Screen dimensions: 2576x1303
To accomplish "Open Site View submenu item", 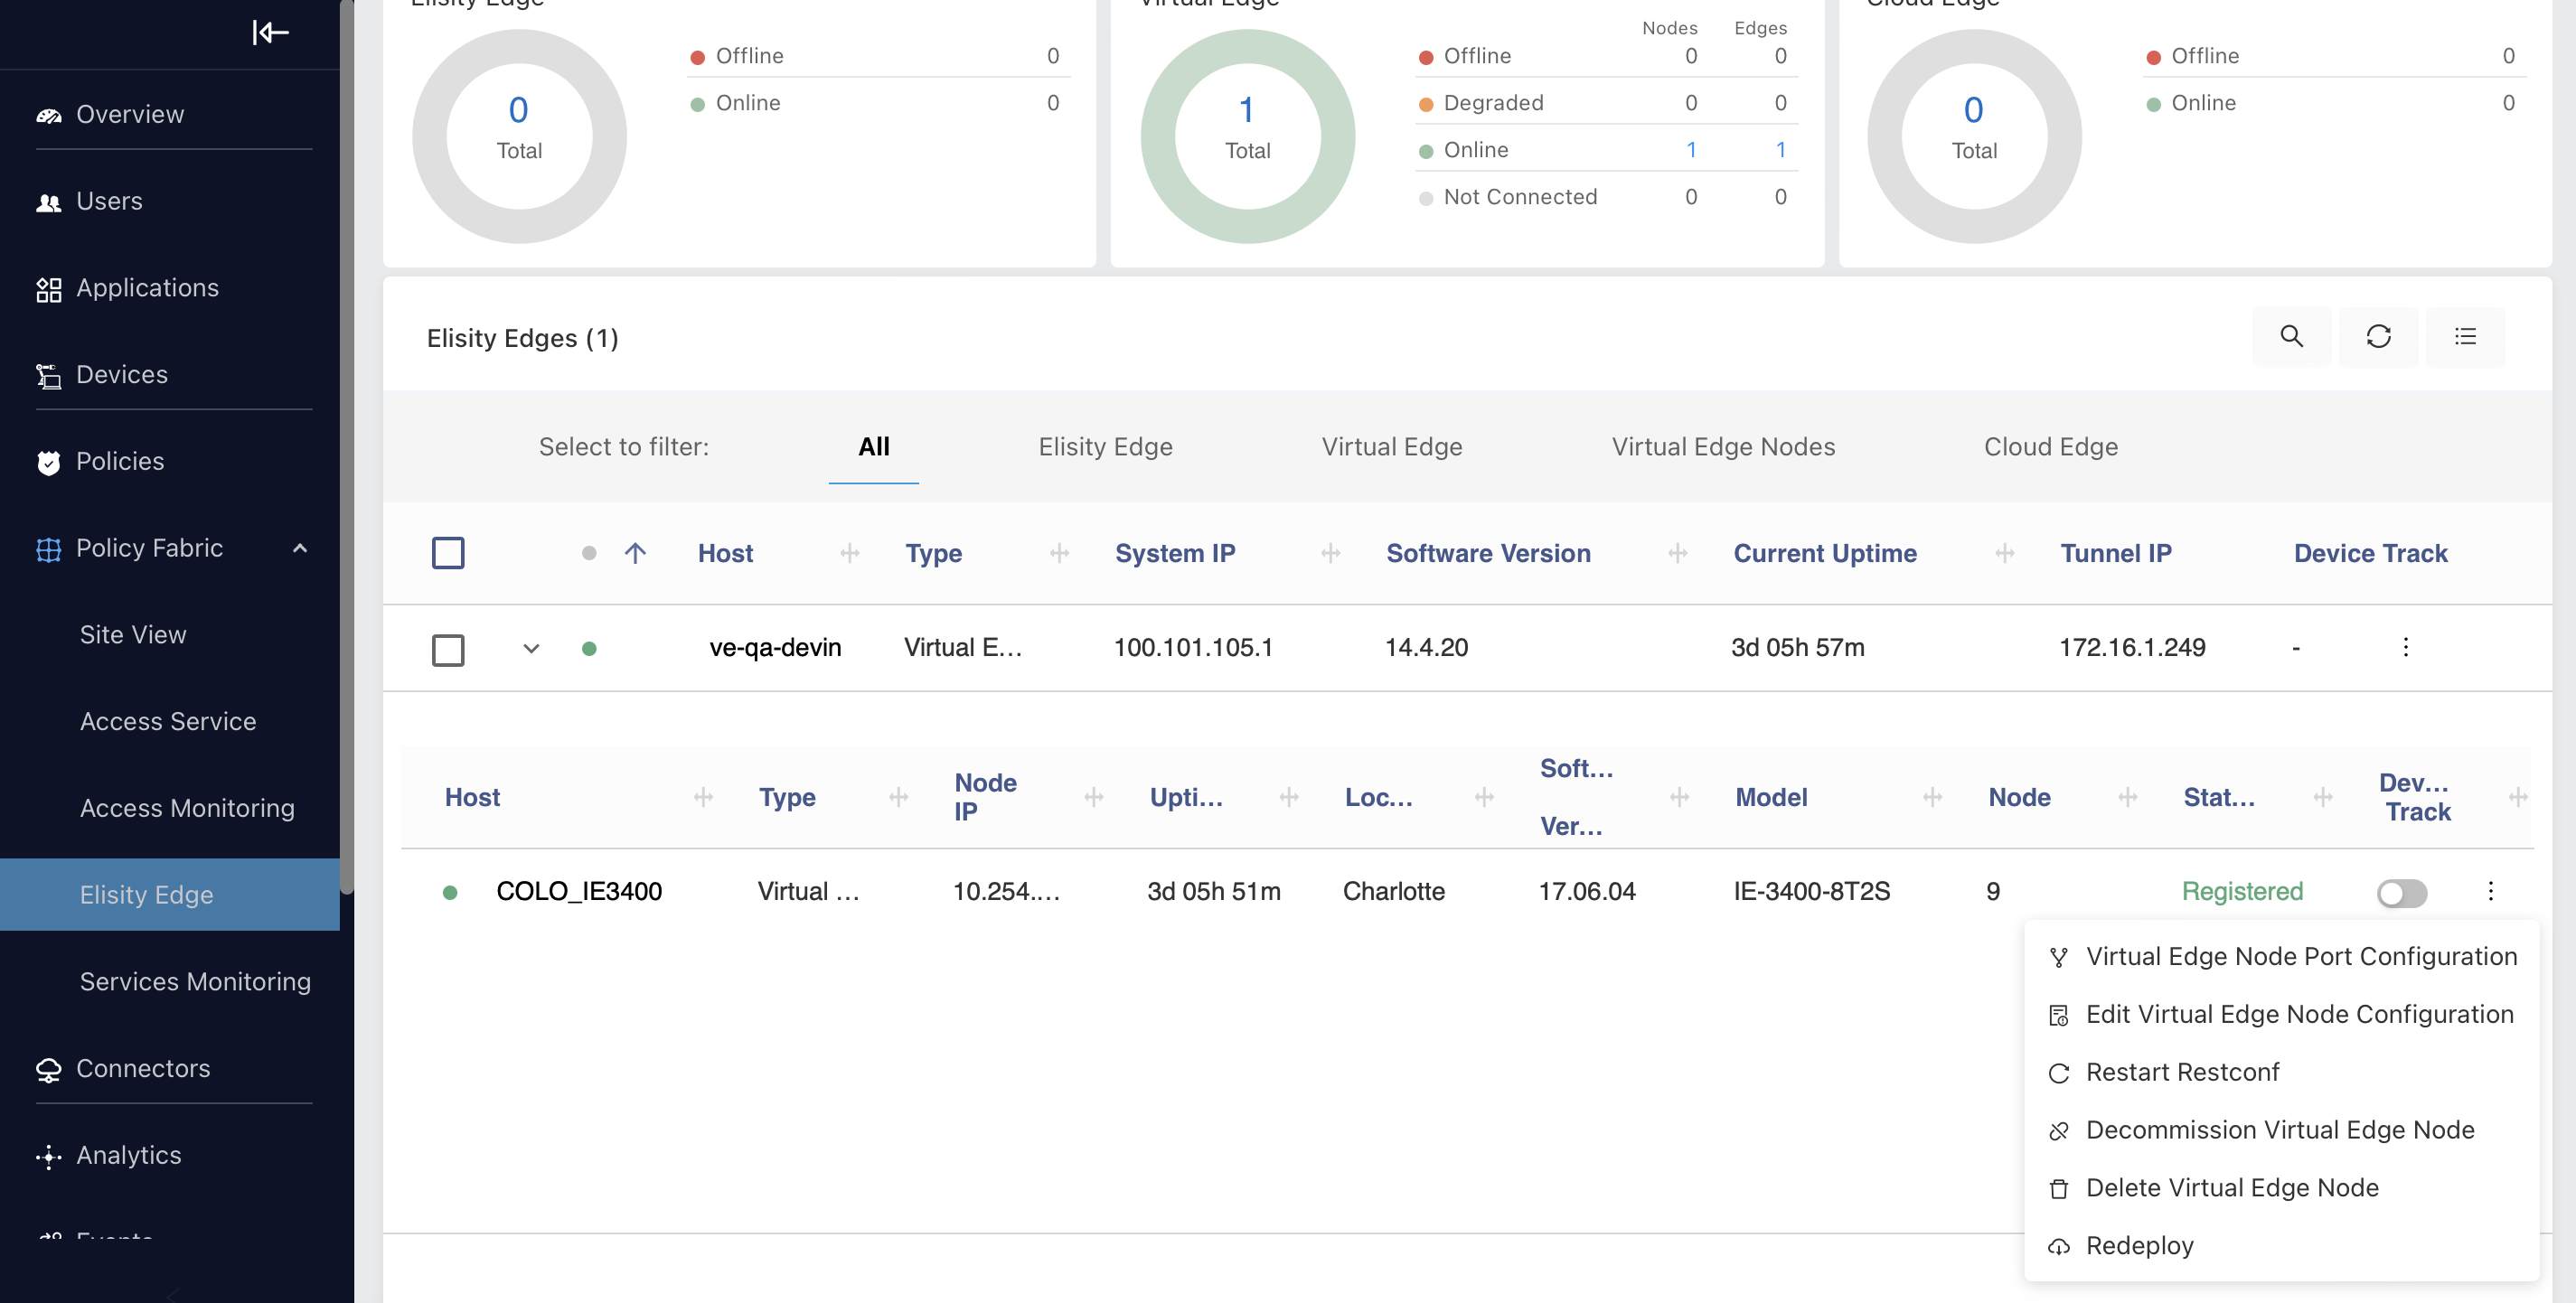I will click(133, 635).
